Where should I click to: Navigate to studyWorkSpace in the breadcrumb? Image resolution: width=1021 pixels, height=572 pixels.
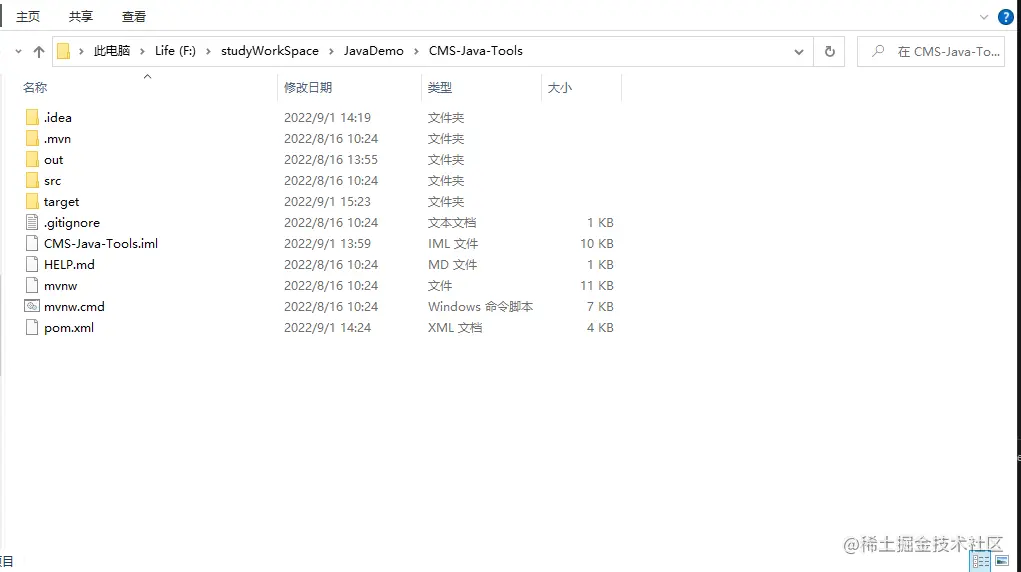pos(270,51)
